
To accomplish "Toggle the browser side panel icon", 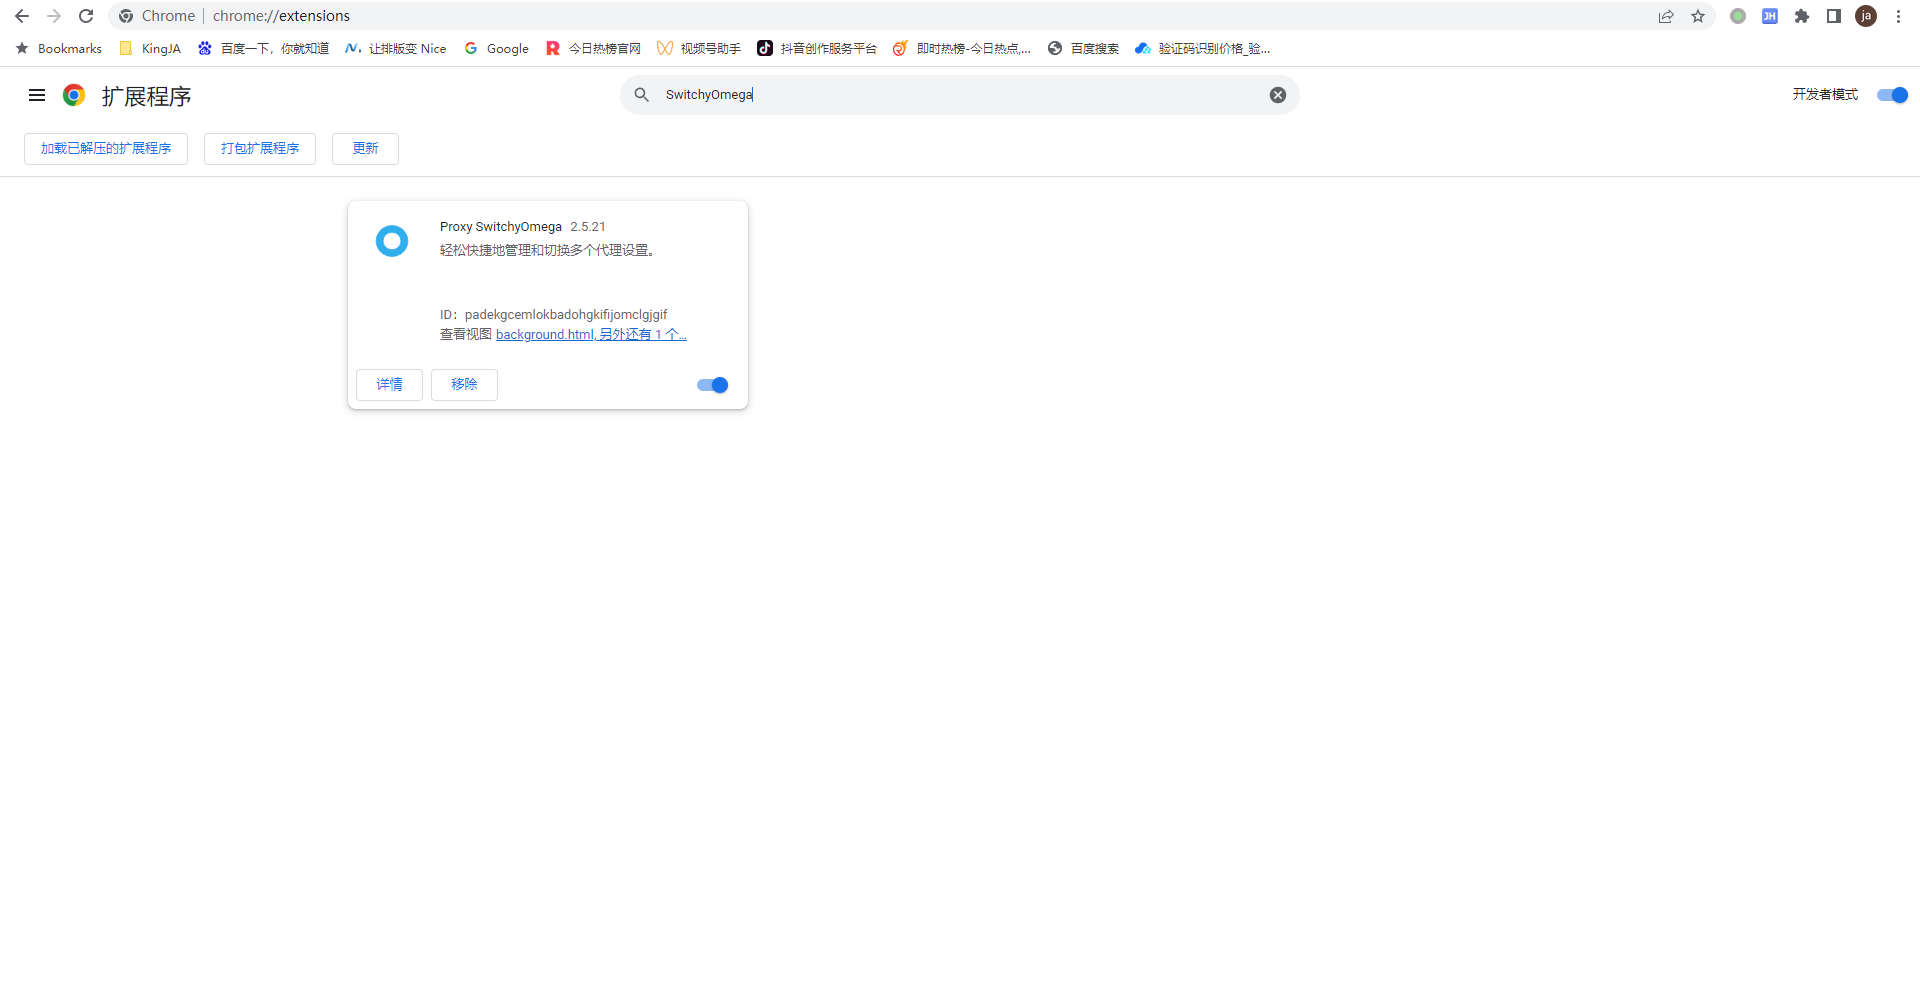I will (1834, 16).
